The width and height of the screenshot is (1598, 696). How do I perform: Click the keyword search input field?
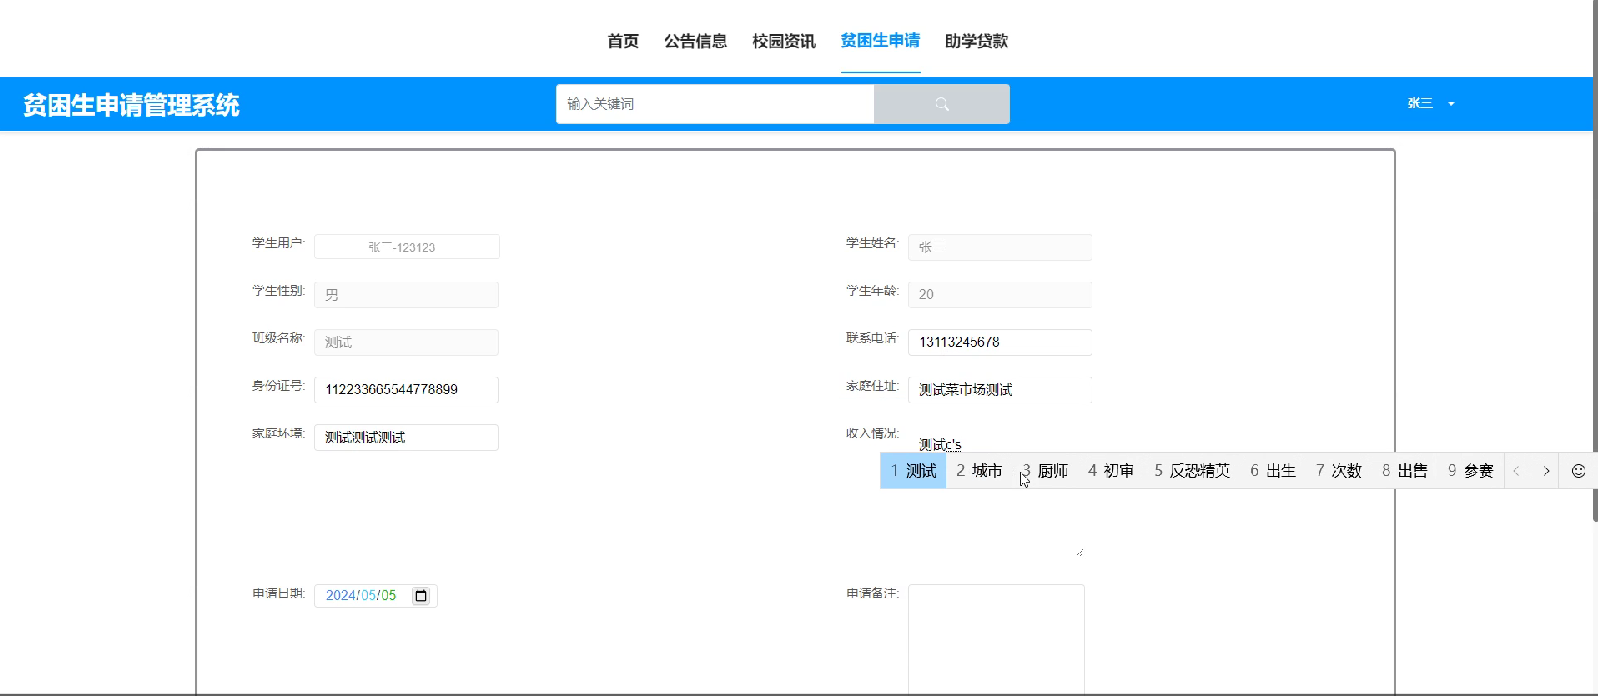click(x=715, y=104)
